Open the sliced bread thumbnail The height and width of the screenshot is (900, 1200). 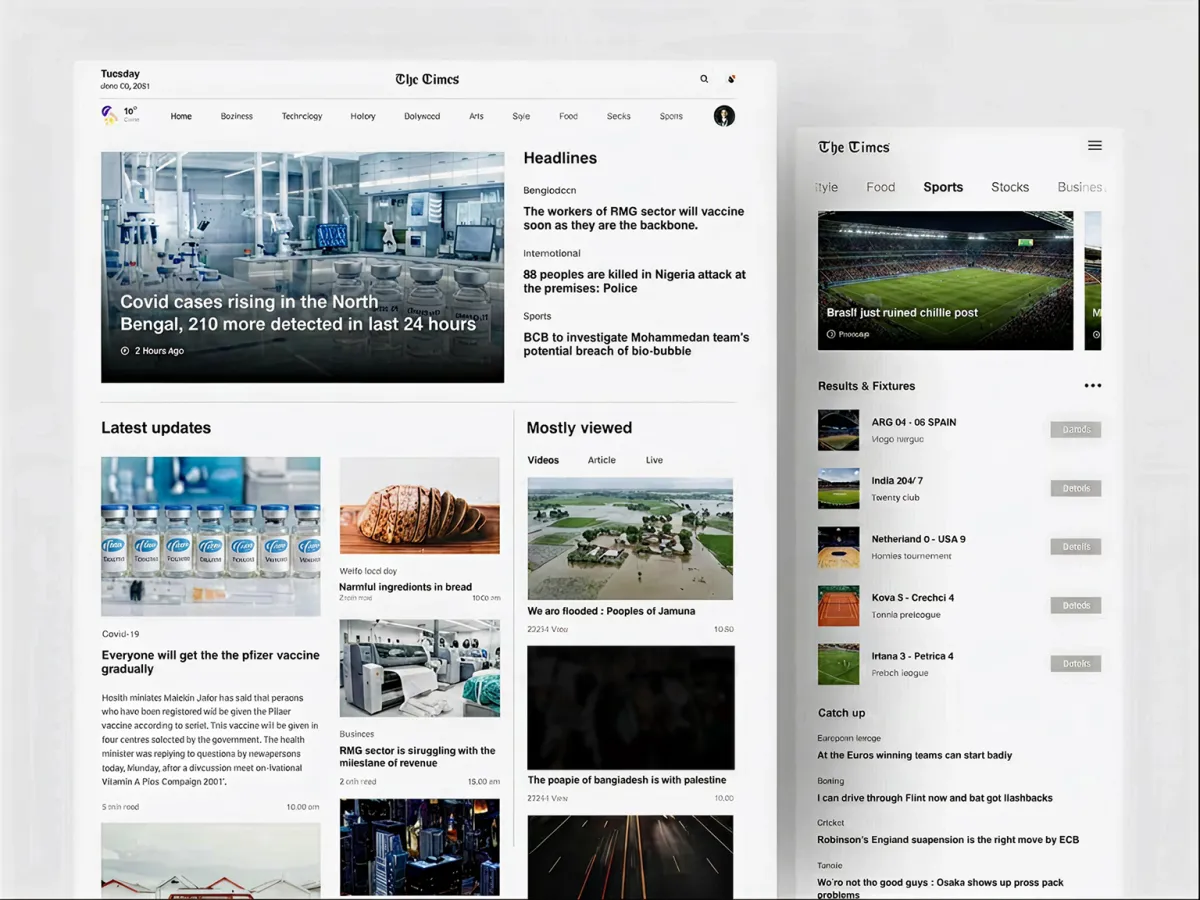point(420,506)
